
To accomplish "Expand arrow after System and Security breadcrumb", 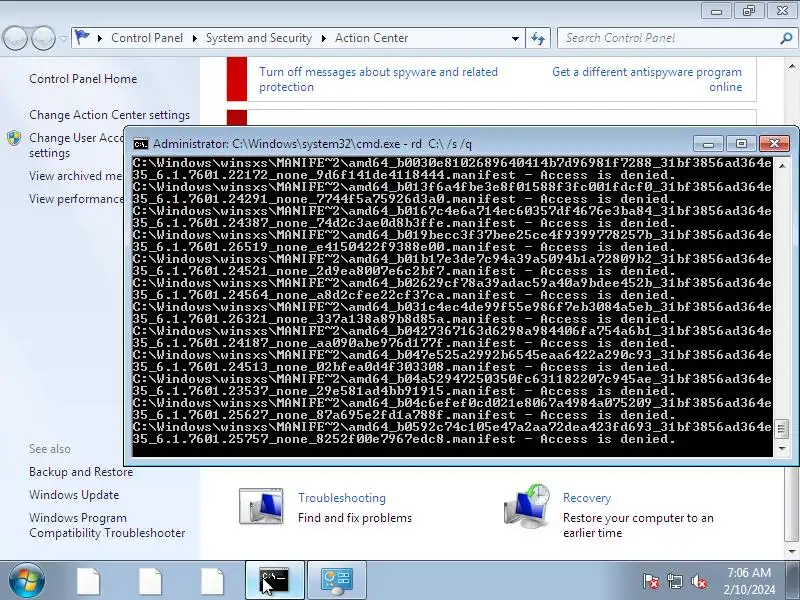I will tap(323, 38).
